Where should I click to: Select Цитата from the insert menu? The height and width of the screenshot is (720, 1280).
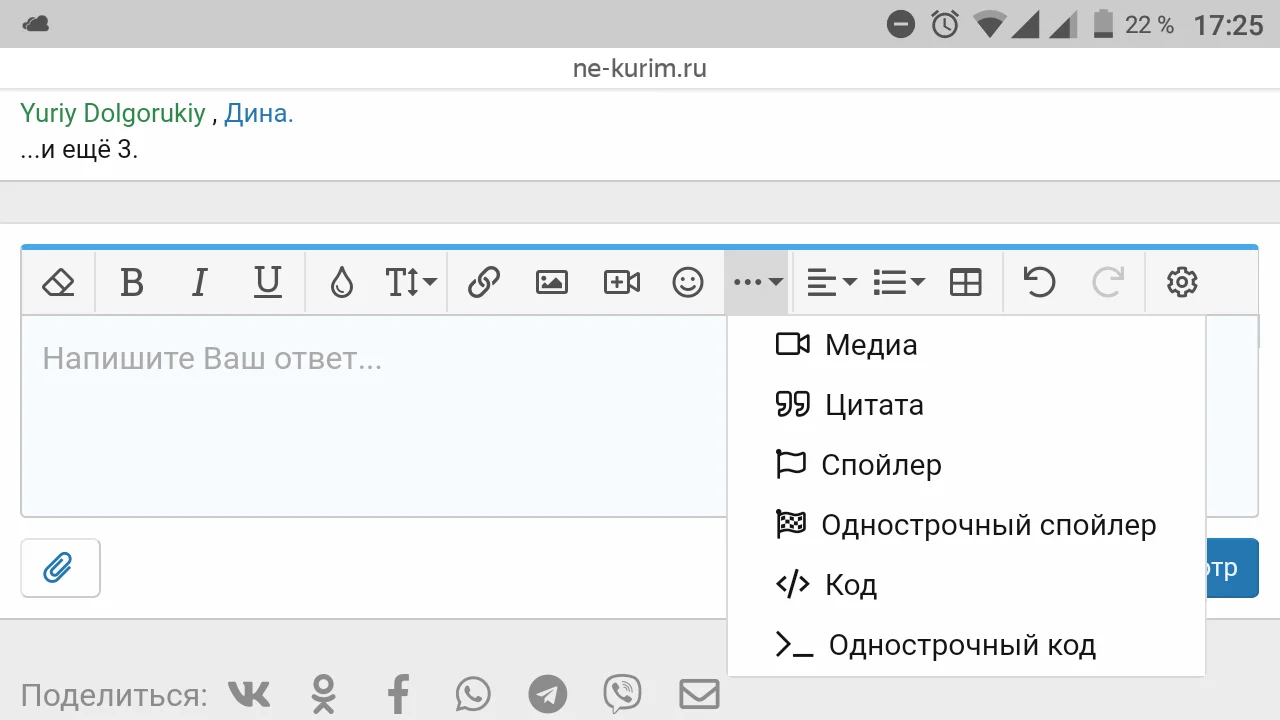coord(872,405)
